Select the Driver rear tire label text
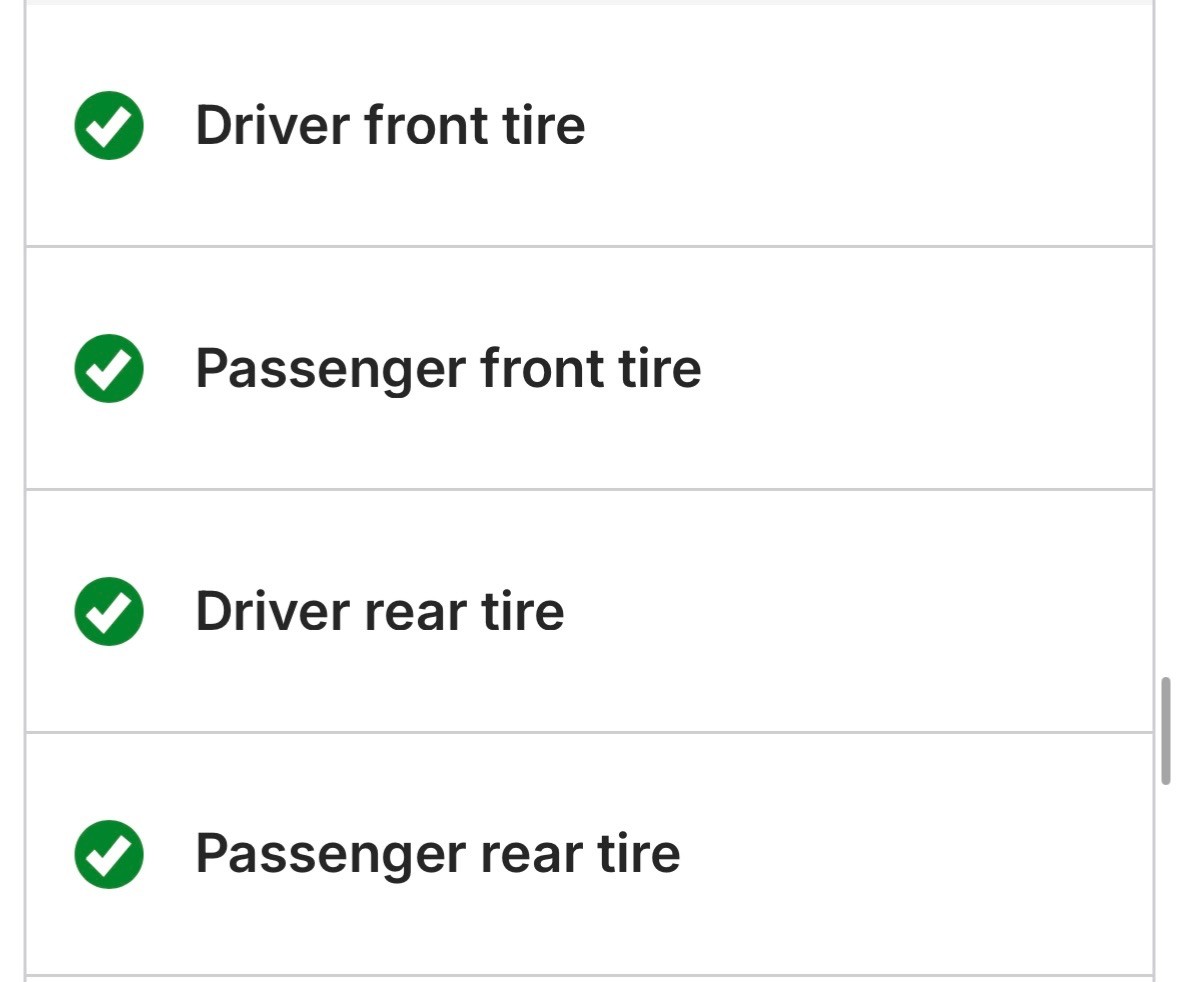This screenshot has height=982, width=1179. click(379, 611)
